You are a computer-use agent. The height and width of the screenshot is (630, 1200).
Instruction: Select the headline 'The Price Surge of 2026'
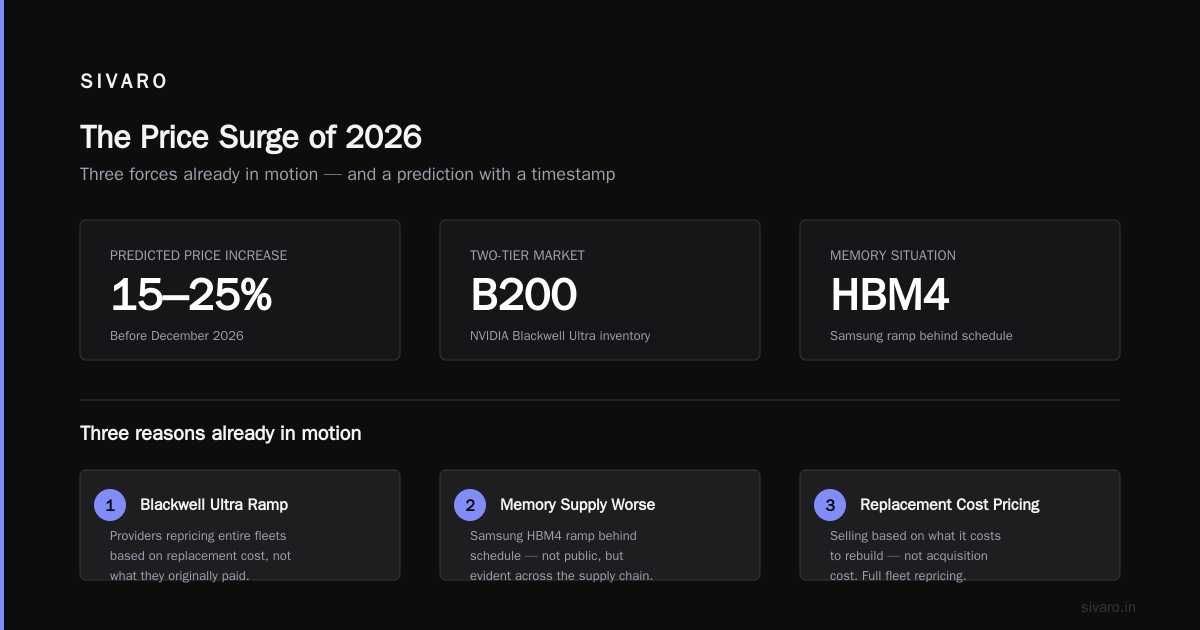pyautogui.click(x=251, y=137)
